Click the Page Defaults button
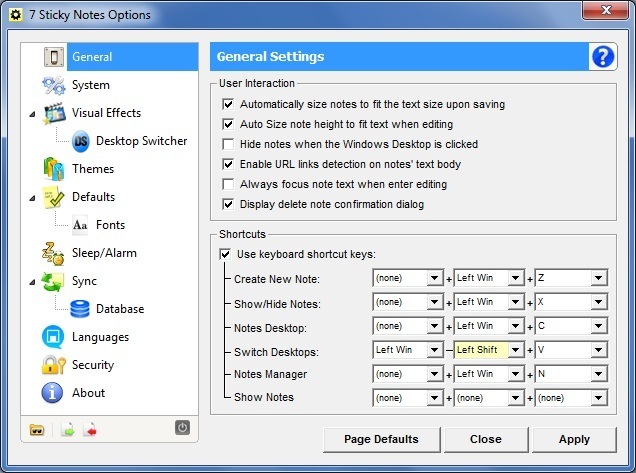 [x=381, y=439]
